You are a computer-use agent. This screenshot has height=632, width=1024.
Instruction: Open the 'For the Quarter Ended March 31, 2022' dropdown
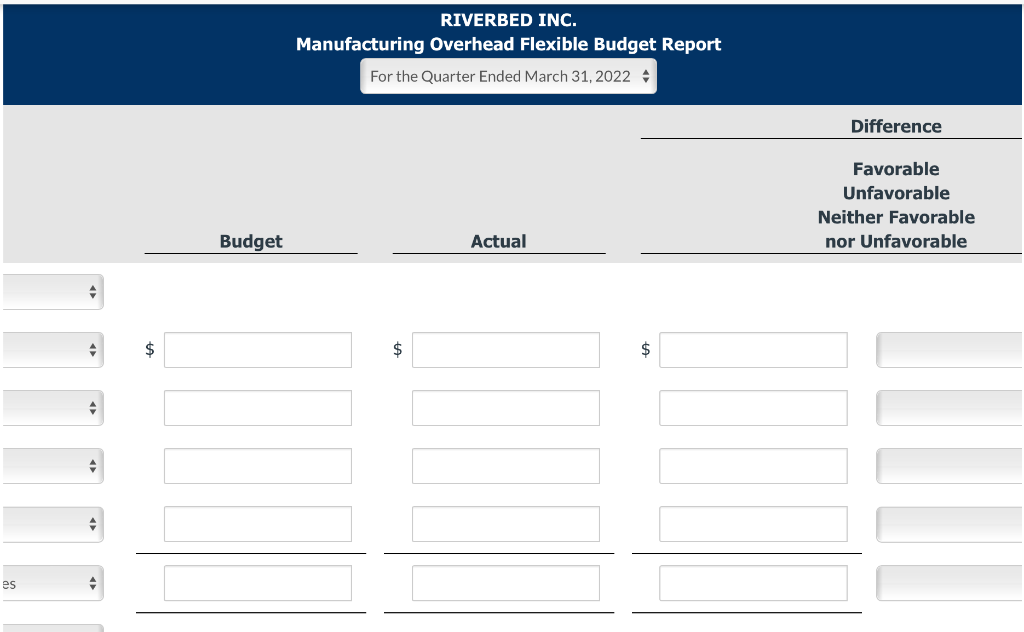508,75
